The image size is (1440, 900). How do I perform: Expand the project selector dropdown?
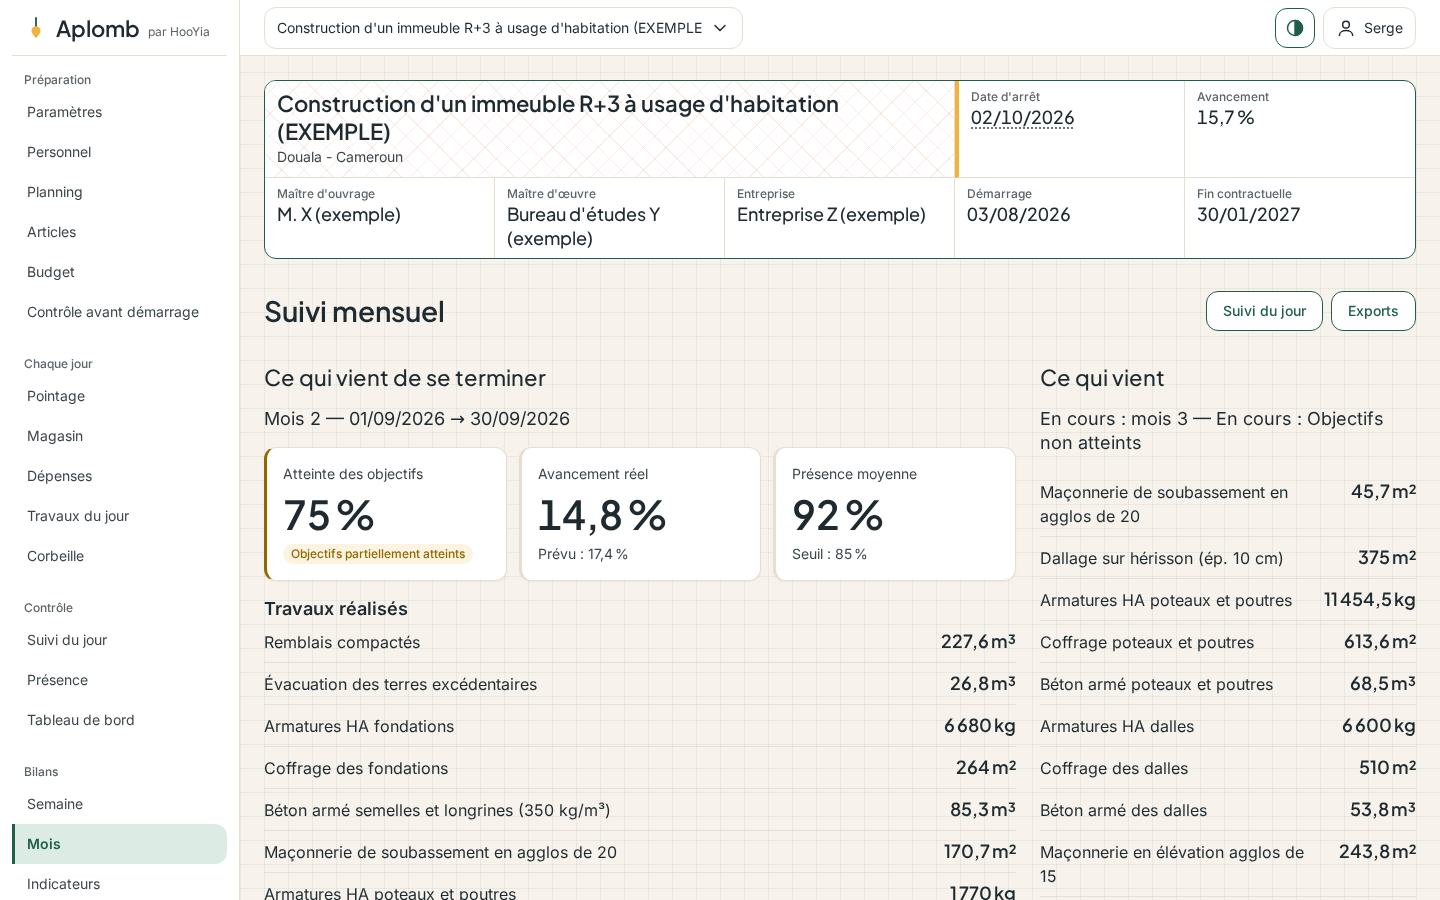click(x=503, y=28)
